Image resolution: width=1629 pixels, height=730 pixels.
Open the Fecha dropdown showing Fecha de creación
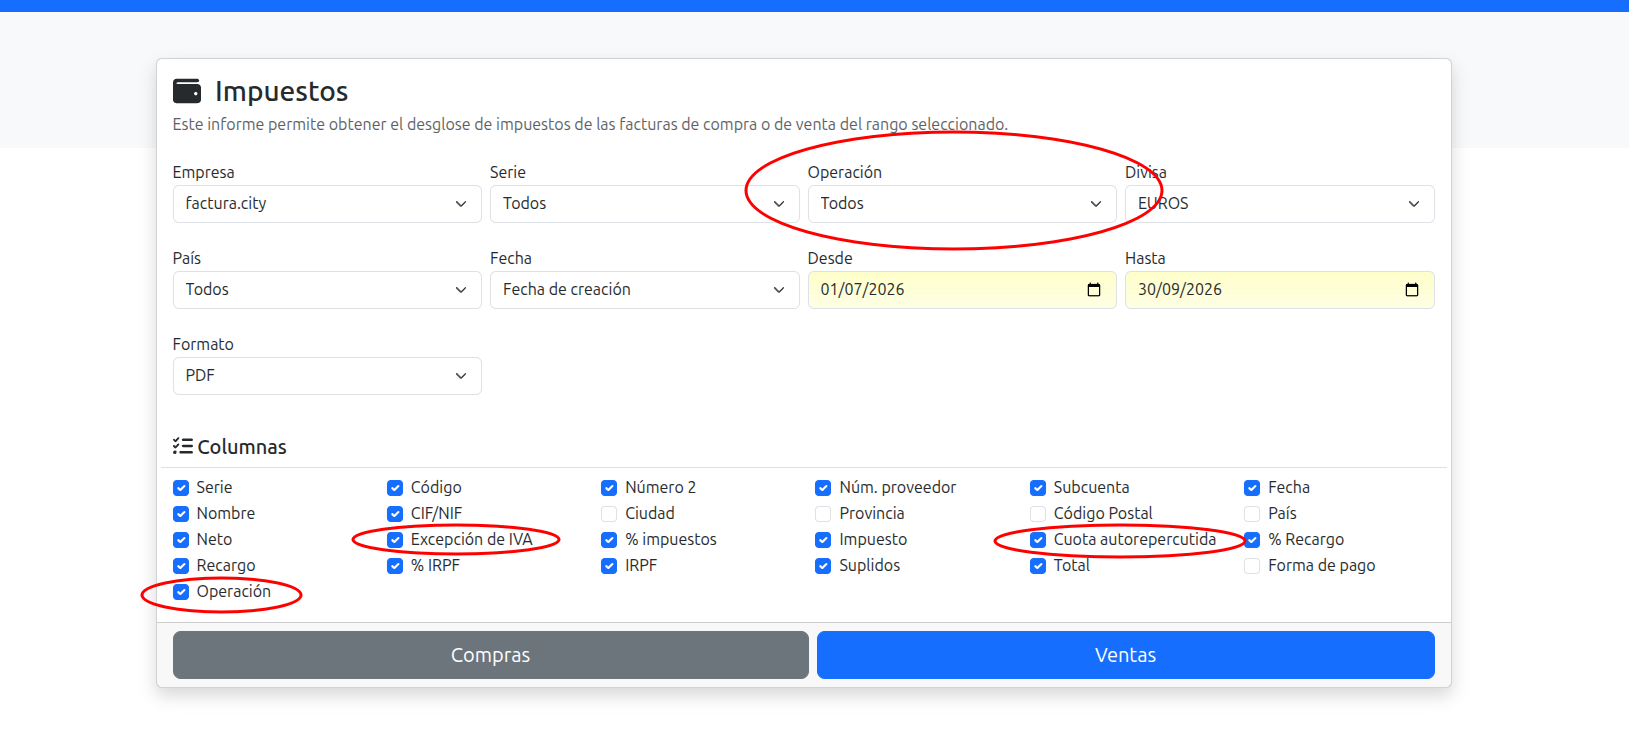tap(644, 290)
